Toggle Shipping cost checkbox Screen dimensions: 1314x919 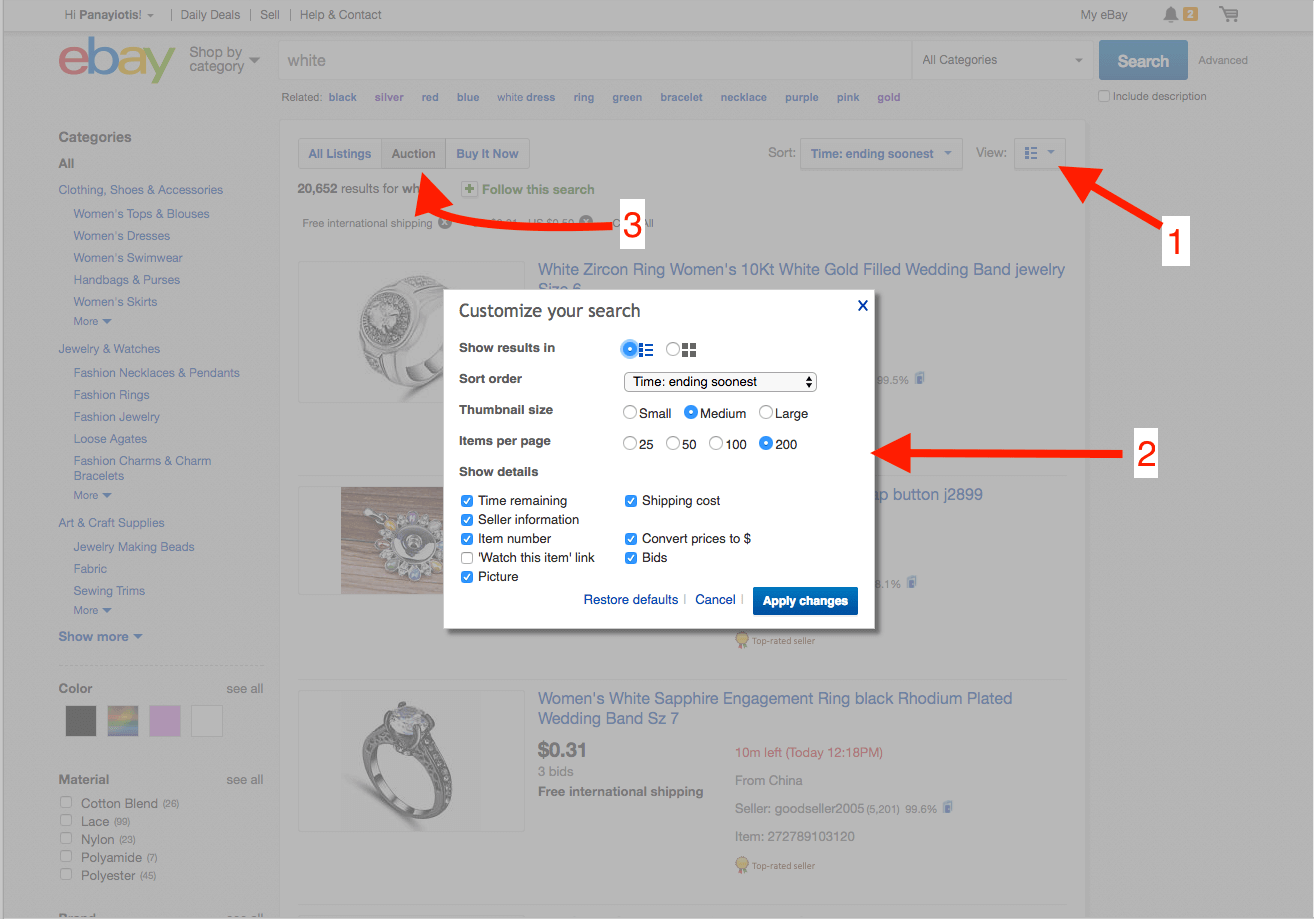pyautogui.click(x=631, y=501)
